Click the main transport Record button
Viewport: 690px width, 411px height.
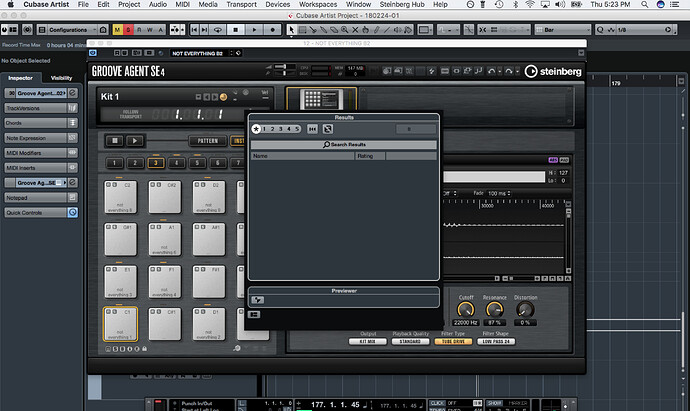click(x=272, y=30)
